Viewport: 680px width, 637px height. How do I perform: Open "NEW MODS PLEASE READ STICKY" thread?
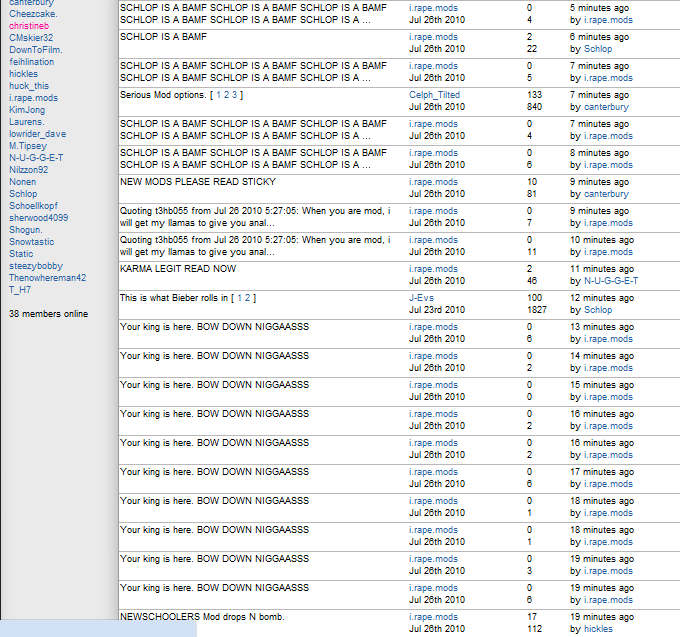(x=197, y=182)
